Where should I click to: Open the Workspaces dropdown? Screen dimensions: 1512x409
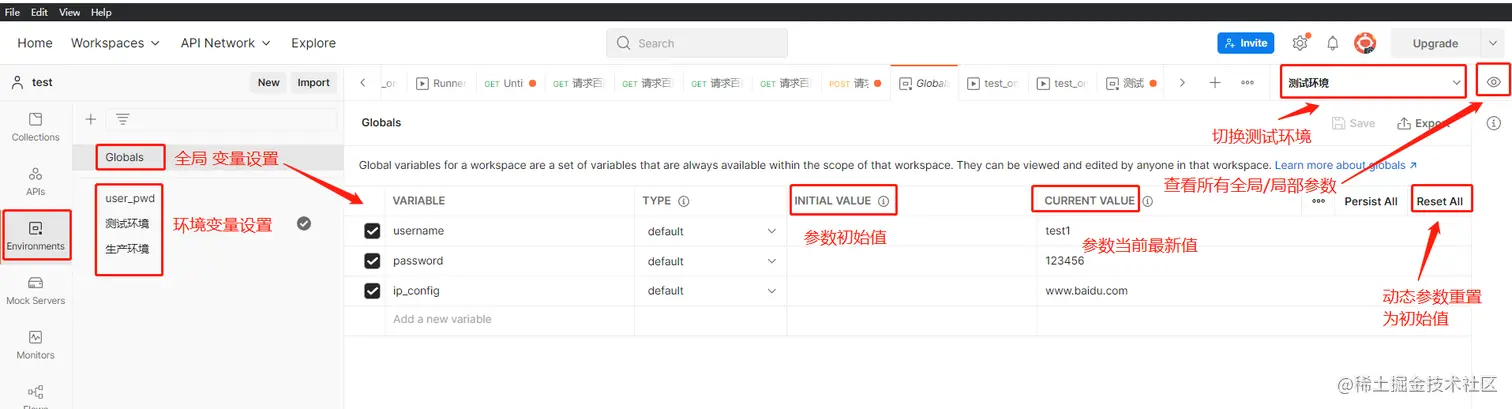[x=115, y=43]
